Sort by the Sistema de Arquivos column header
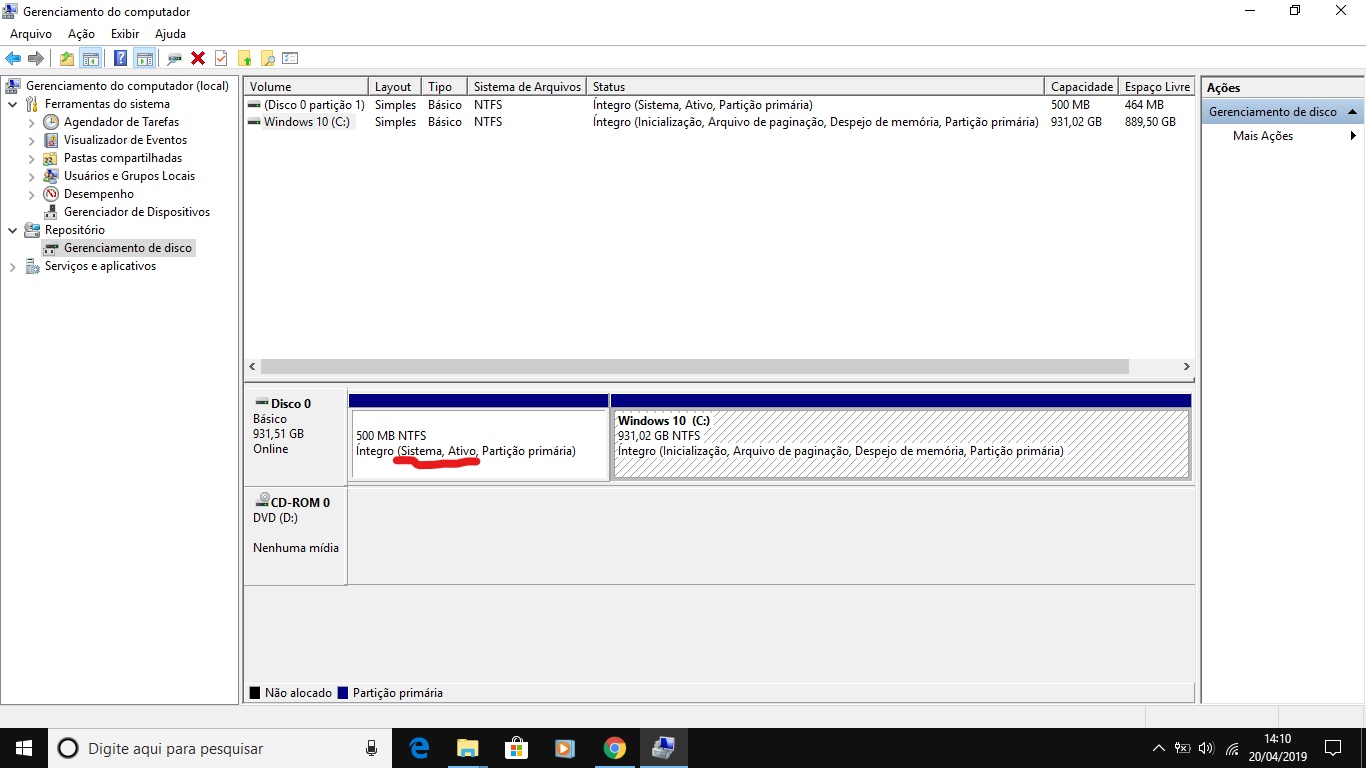The height and width of the screenshot is (768, 1366). pyautogui.click(x=527, y=87)
